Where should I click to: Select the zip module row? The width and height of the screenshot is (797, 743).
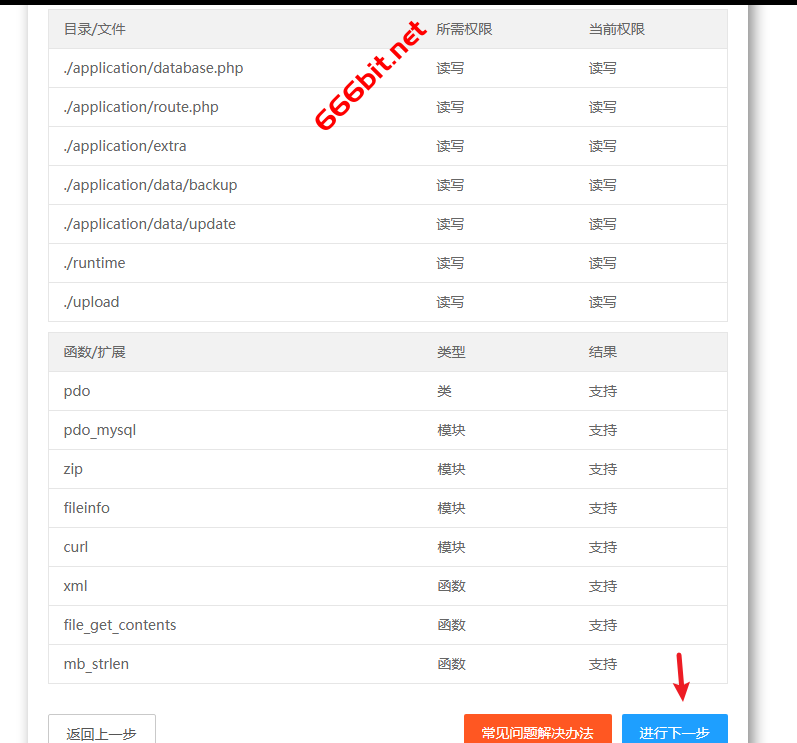pyautogui.click(x=73, y=469)
